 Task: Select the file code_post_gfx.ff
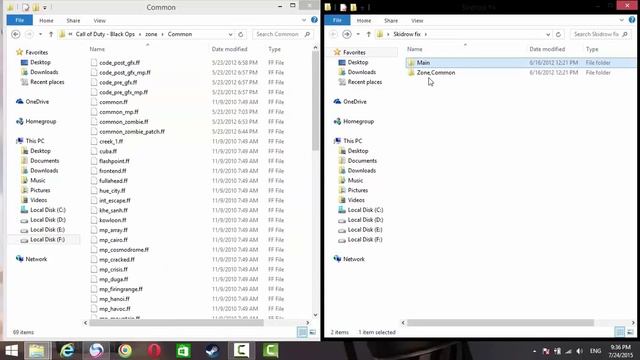tap(119, 63)
